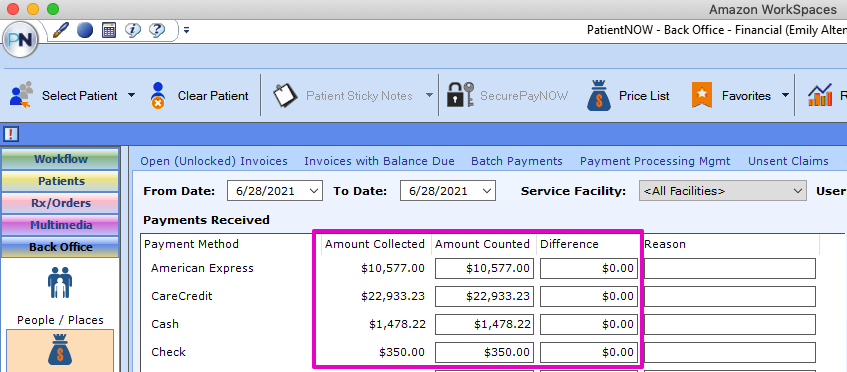
Task: Open Invoices with Balance Due tab
Action: [379, 161]
